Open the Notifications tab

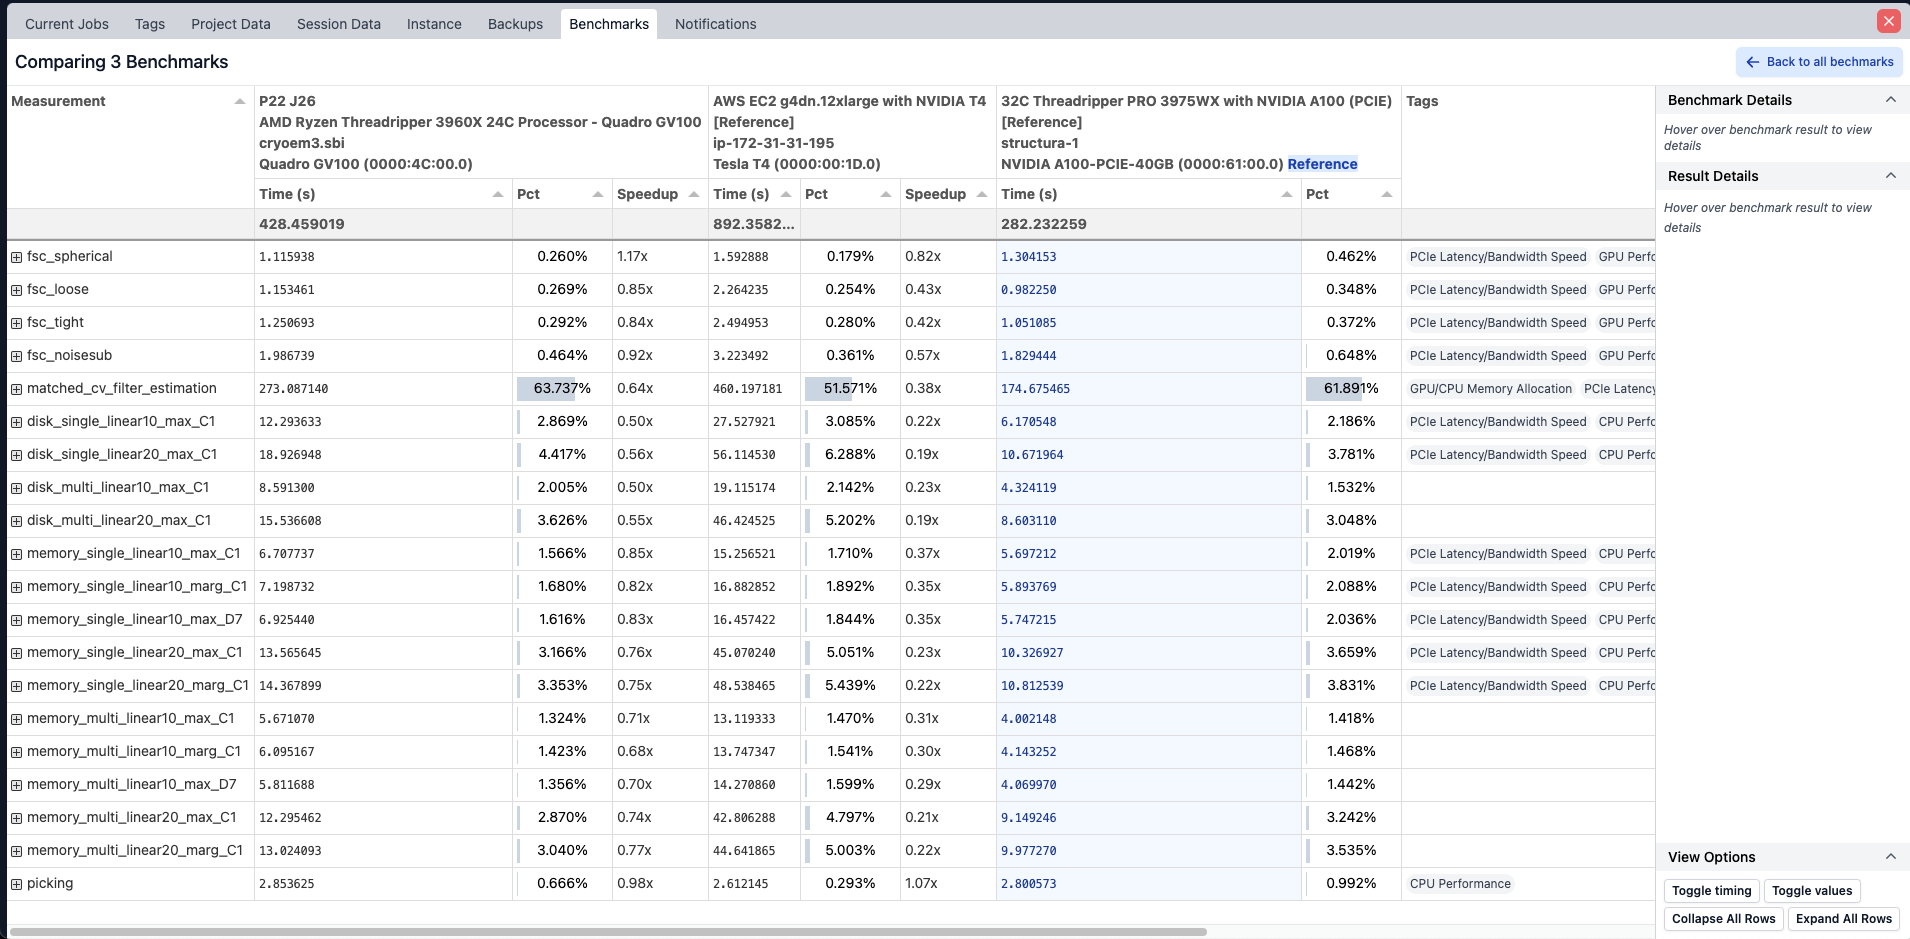tap(716, 24)
